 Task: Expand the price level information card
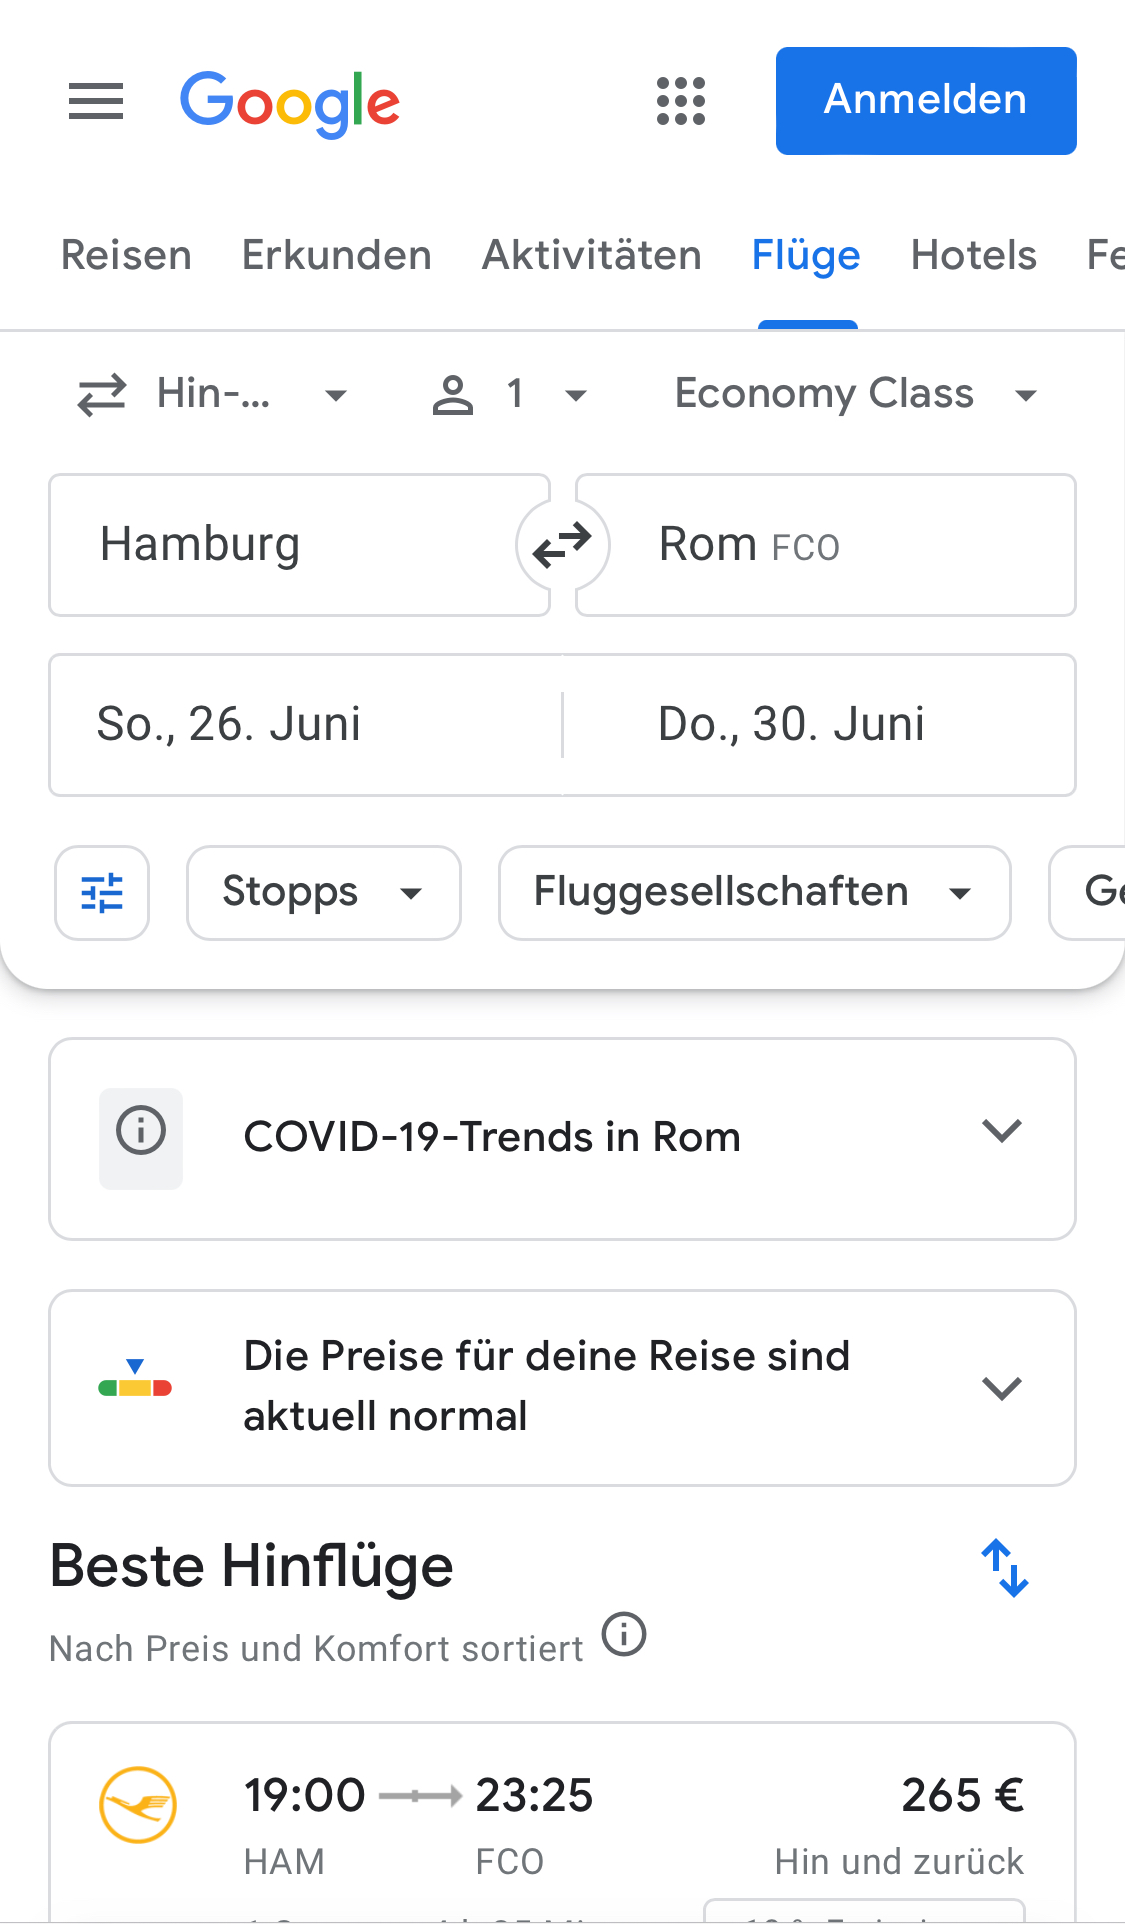[1001, 1388]
